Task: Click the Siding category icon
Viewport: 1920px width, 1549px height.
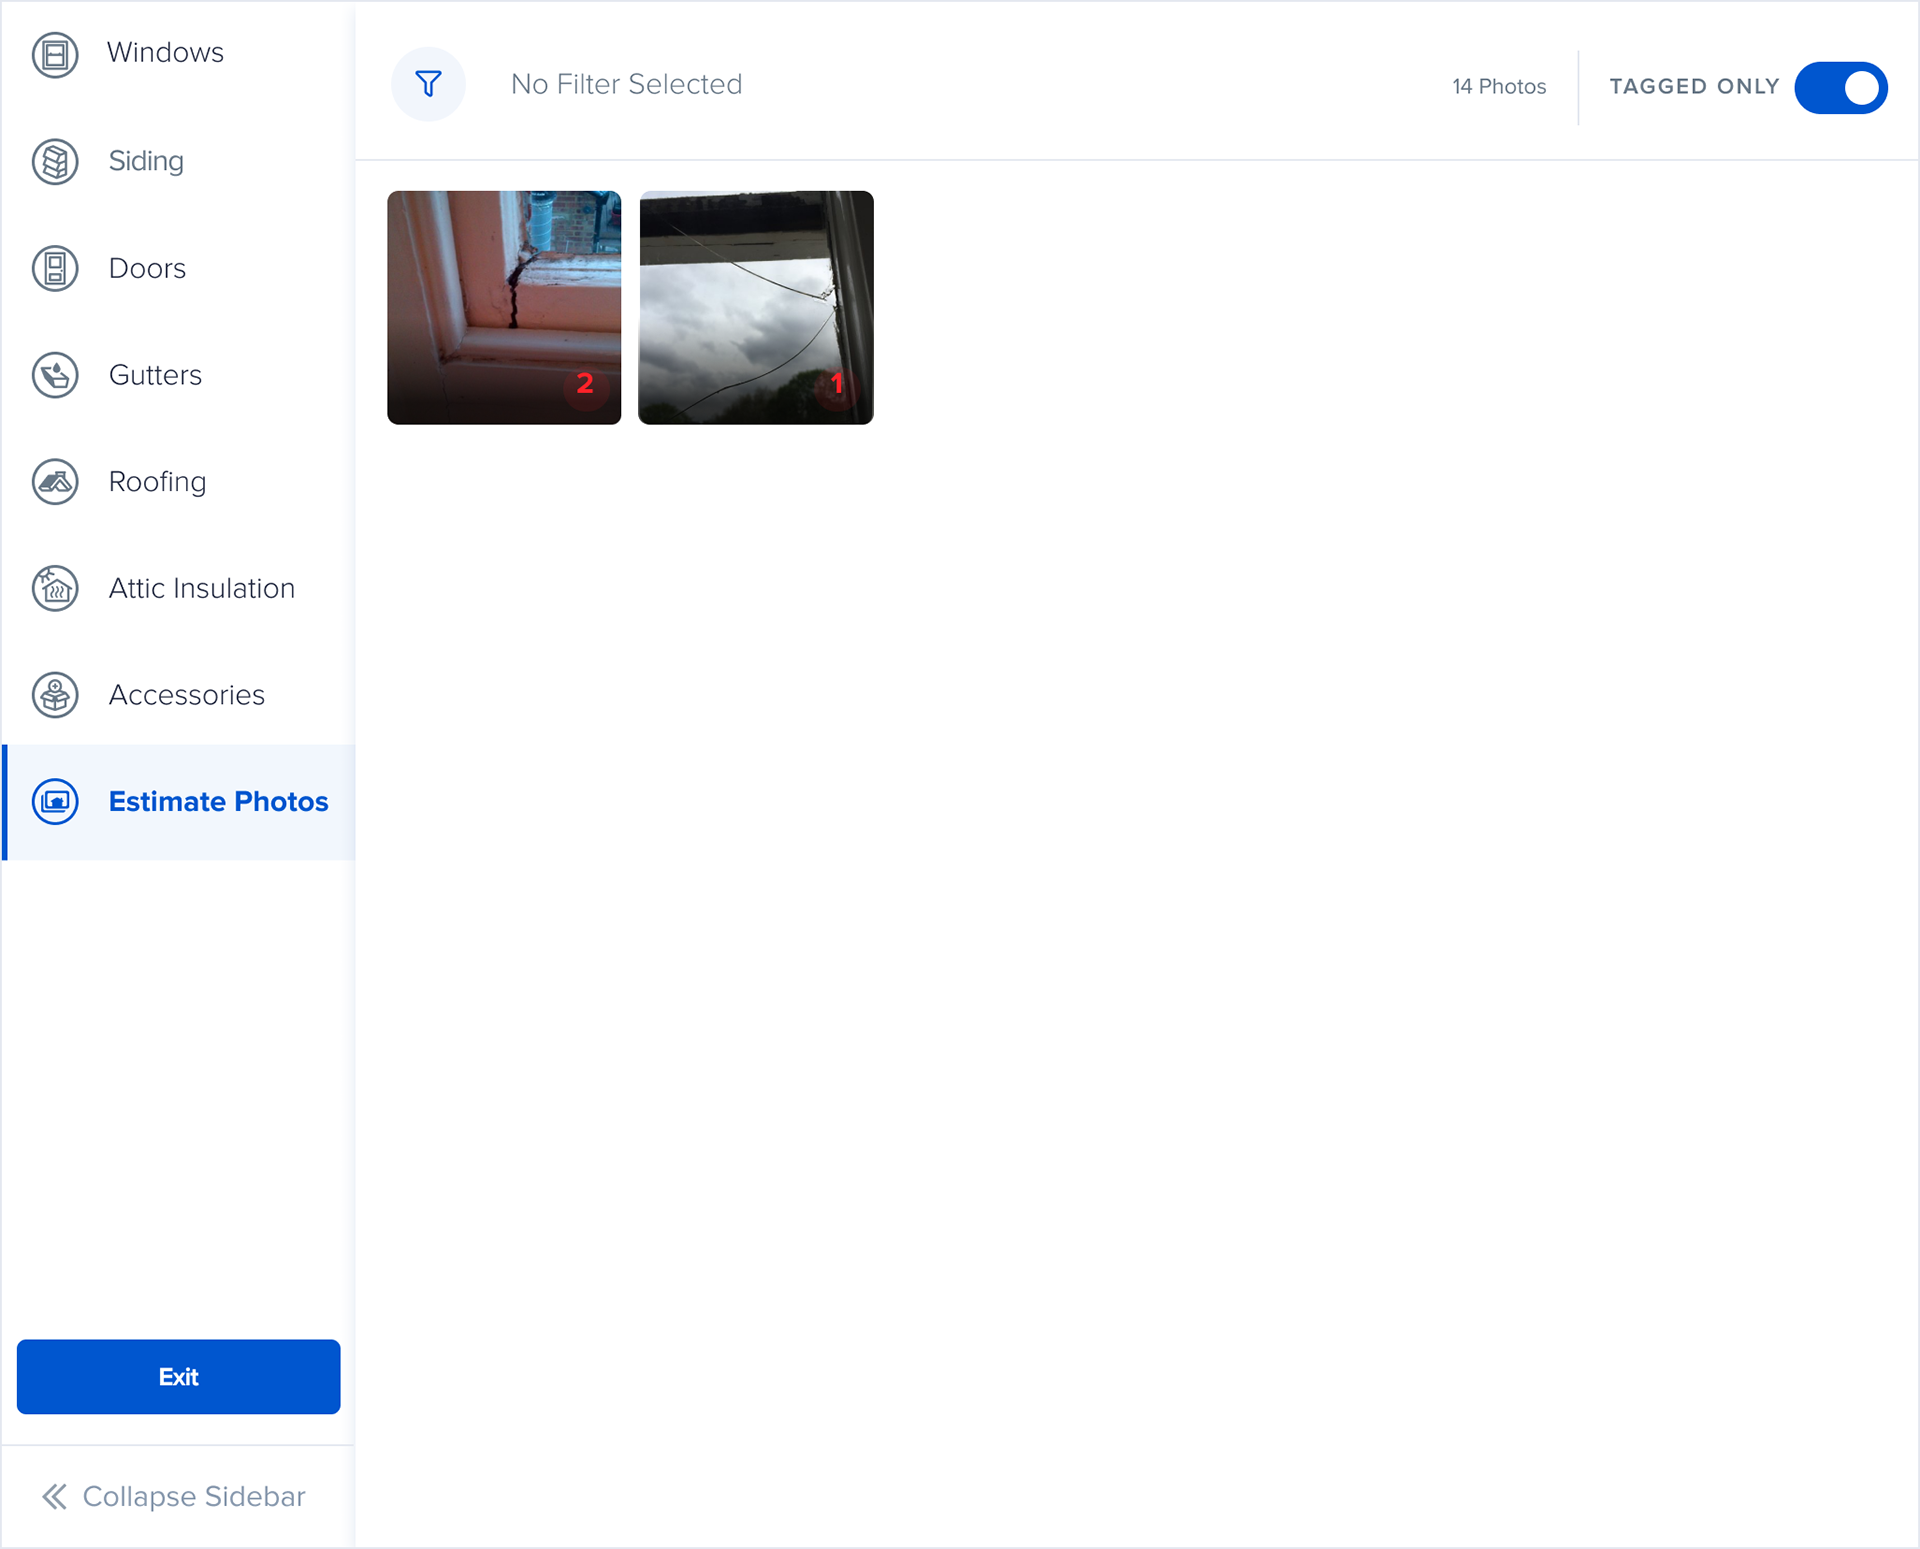Action: (x=55, y=161)
